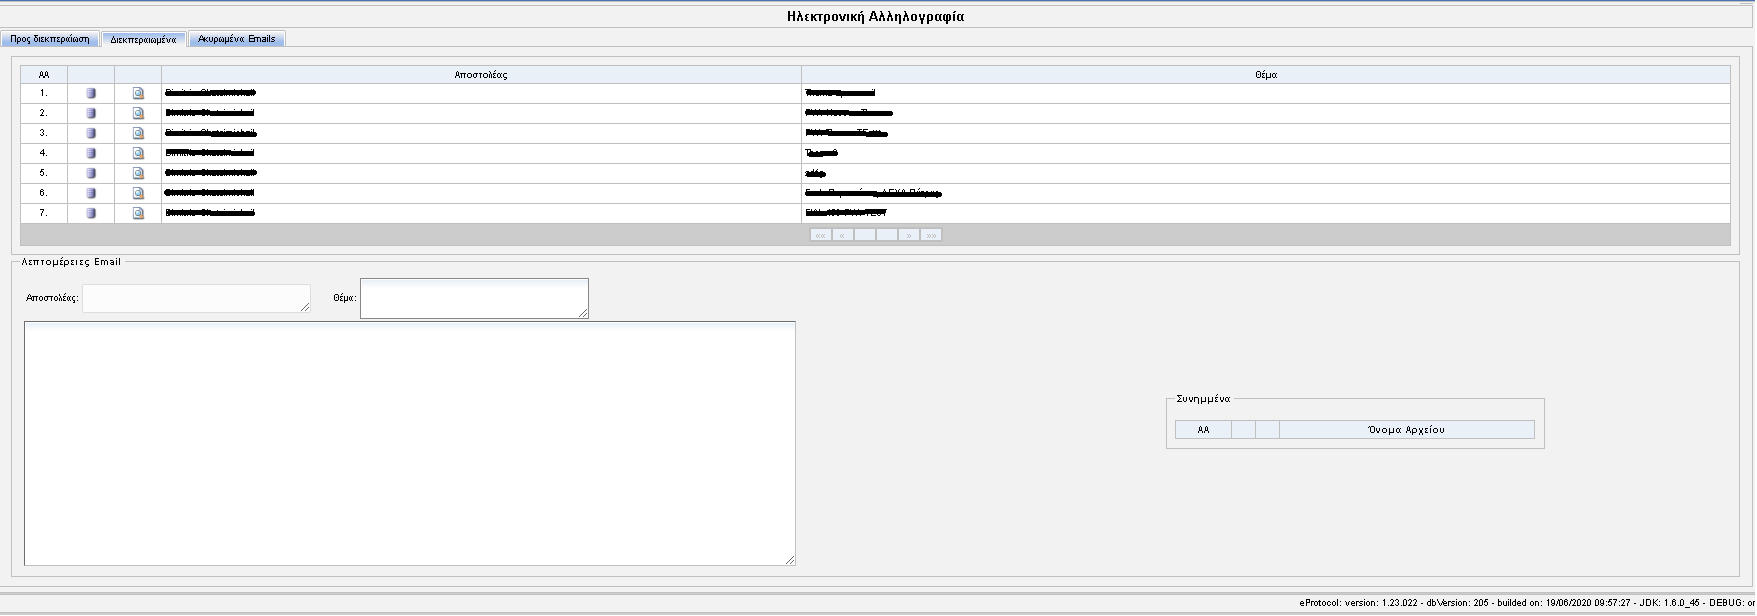Click the database icon in row 3

point(91,133)
